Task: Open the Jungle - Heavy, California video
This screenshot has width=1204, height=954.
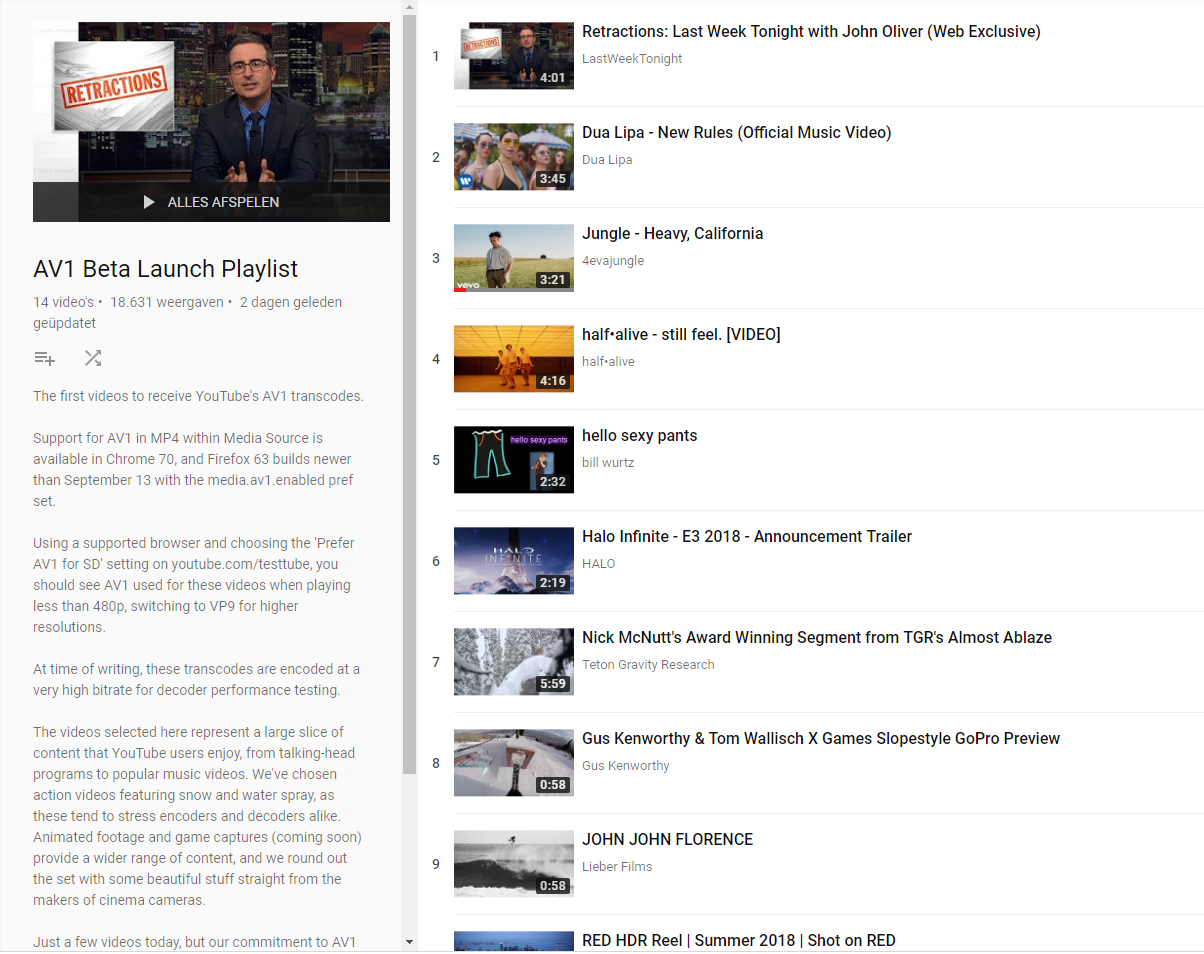Action: coord(672,233)
